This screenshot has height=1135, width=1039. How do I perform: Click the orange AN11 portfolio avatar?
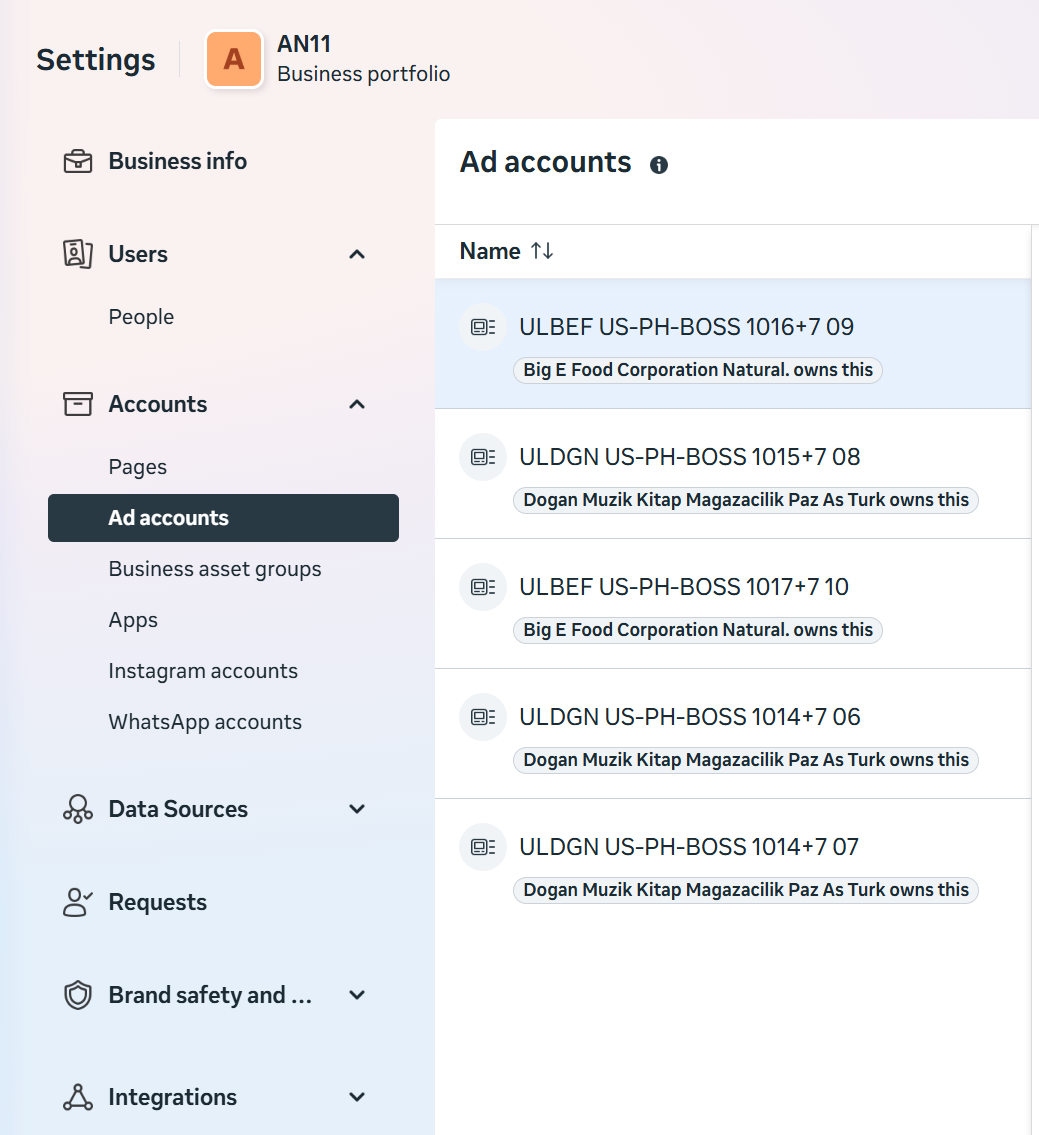point(234,59)
